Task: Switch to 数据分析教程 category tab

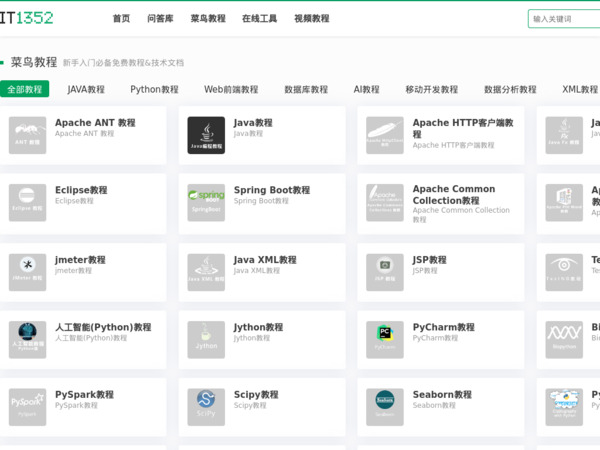Action: pos(510,90)
